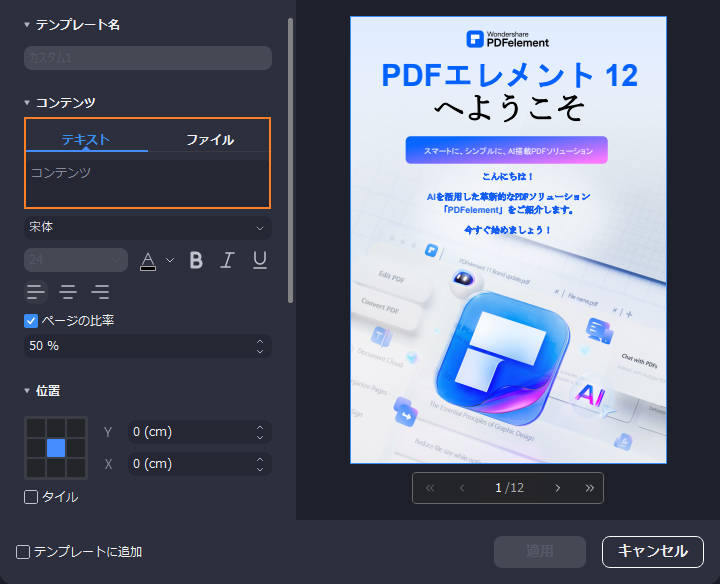The image size is (720, 584).
Task: Click the Y position input field
Action: (x=200, y=432)
